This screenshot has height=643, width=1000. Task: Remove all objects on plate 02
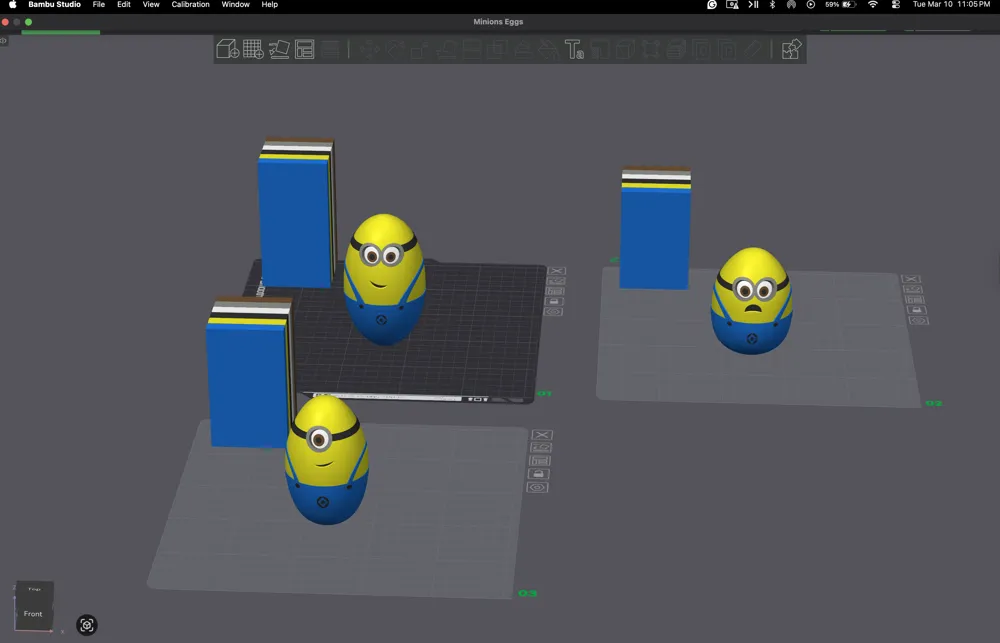click(911, 279)
